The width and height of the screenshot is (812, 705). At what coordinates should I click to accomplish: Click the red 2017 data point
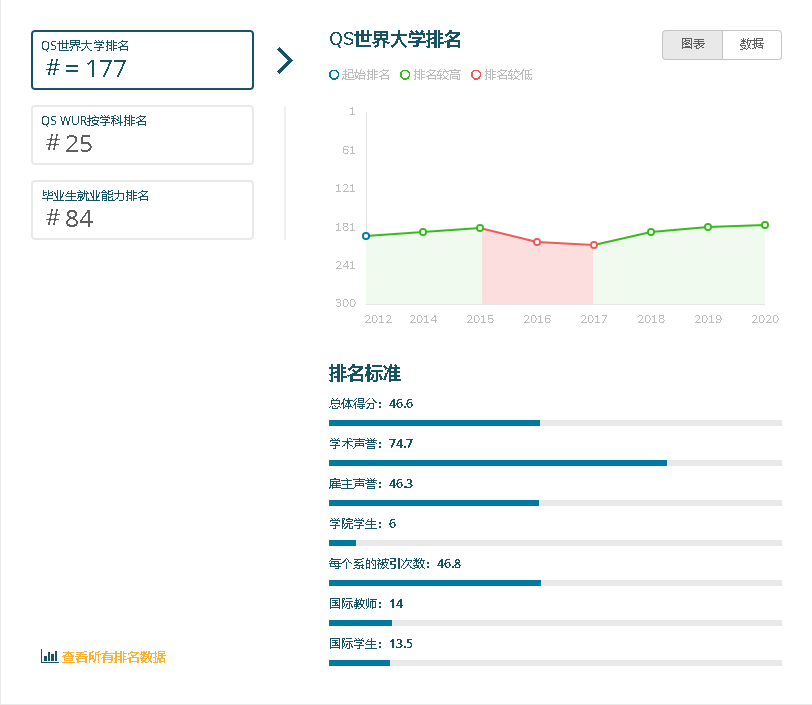click(x=594, y=244)
